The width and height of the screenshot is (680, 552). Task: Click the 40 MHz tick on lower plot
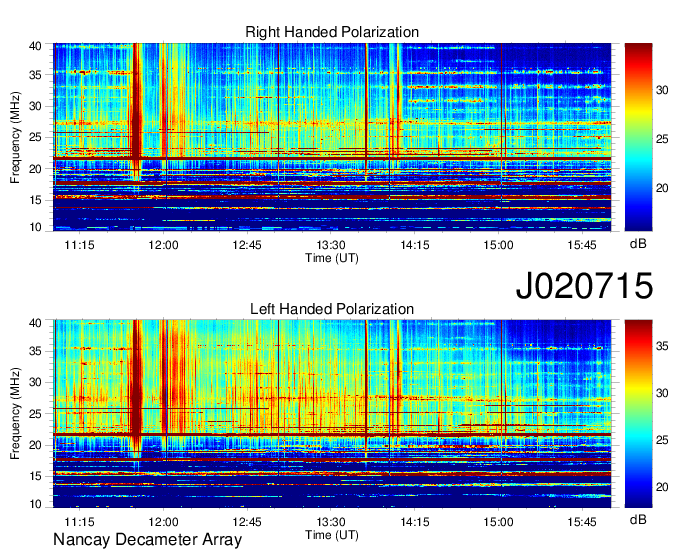pyautogui.click(x=36, y=323)
